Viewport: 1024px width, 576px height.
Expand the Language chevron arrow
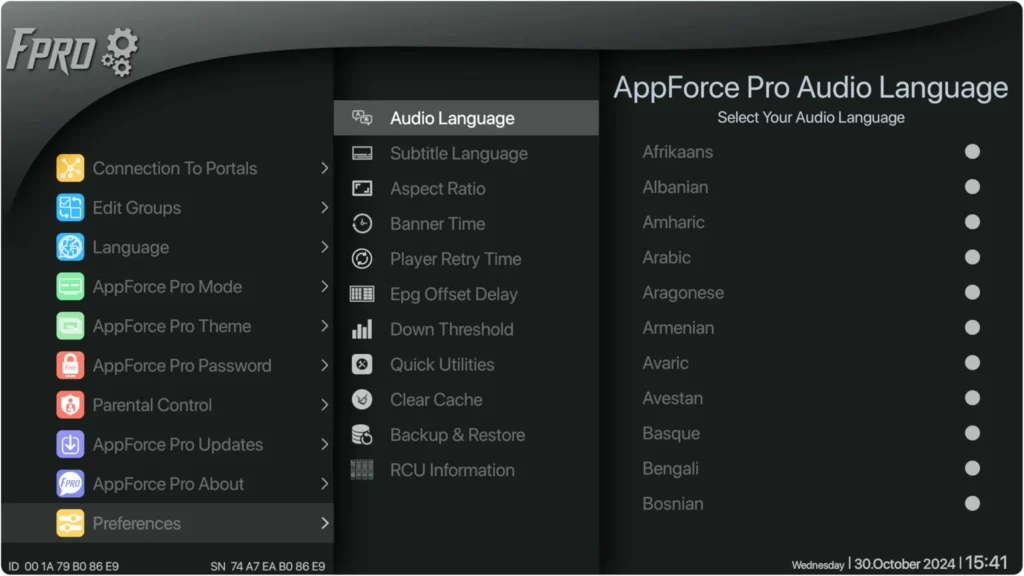coord(324,247)
